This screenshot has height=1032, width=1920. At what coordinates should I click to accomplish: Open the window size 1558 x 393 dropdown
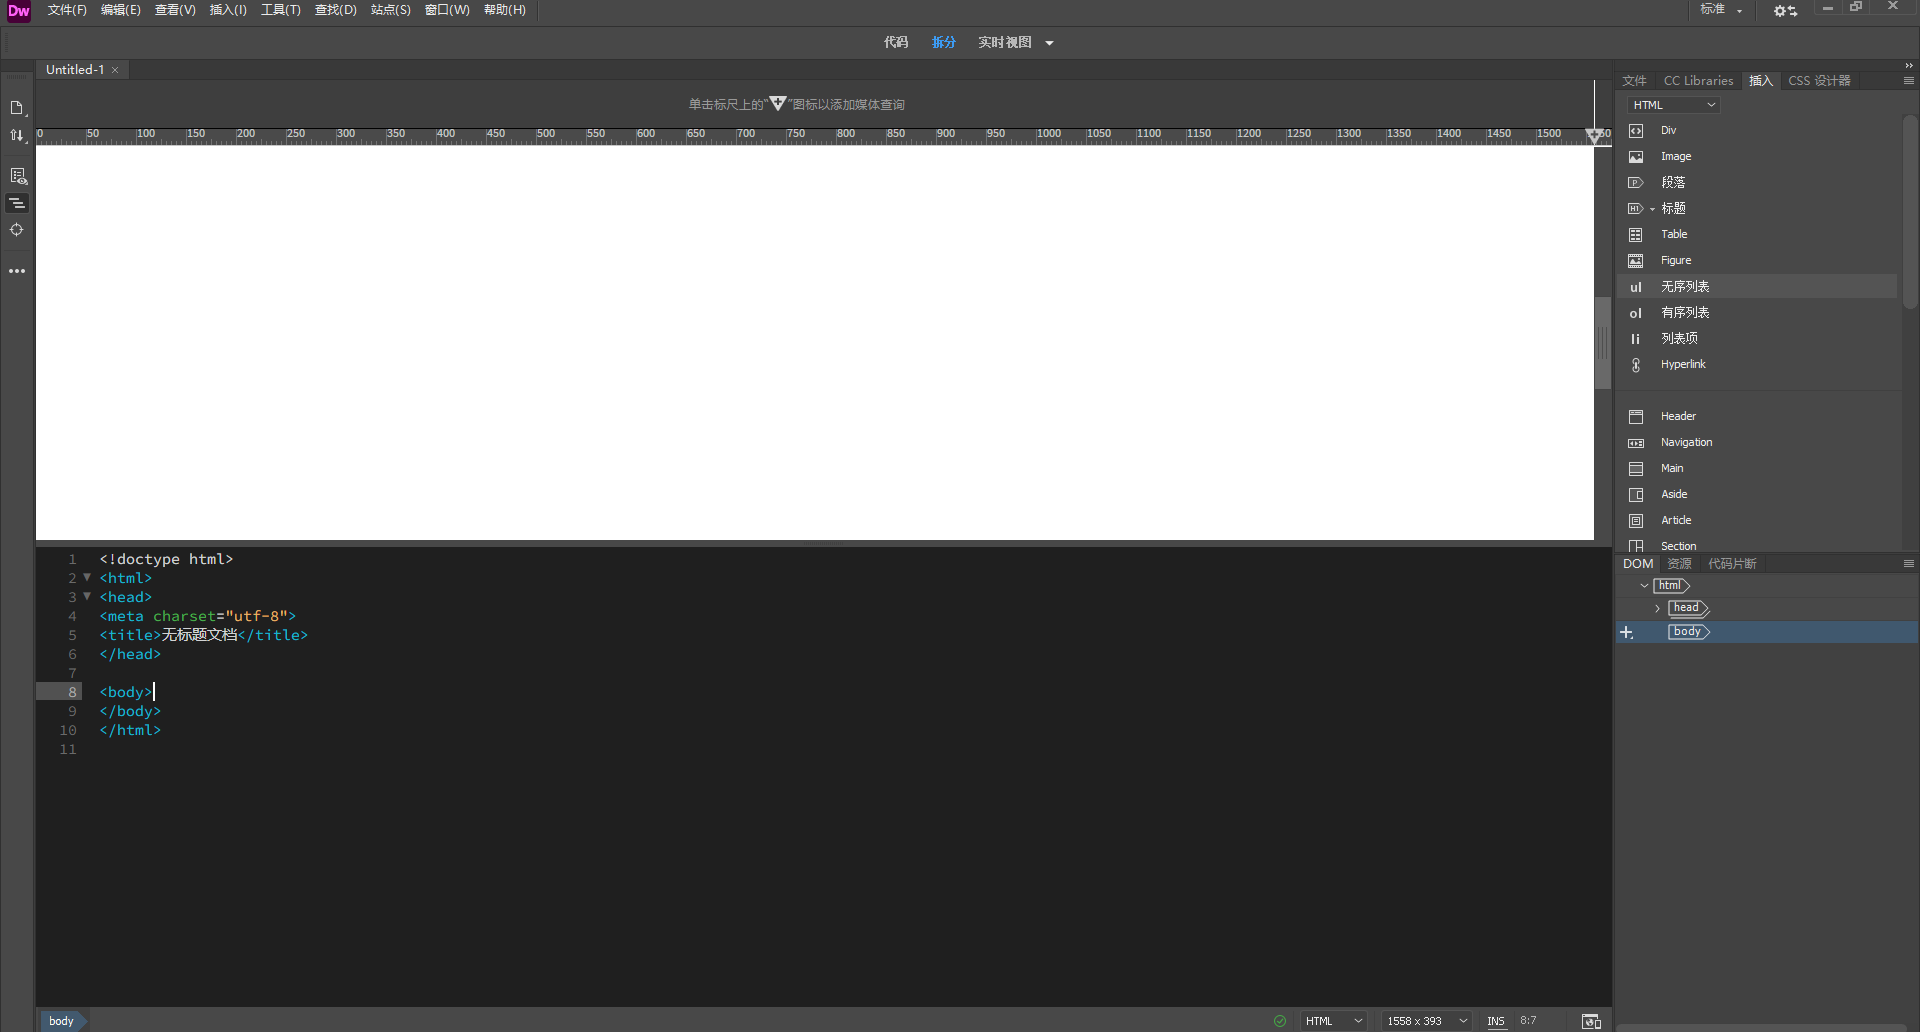tap(1425, 1021)
